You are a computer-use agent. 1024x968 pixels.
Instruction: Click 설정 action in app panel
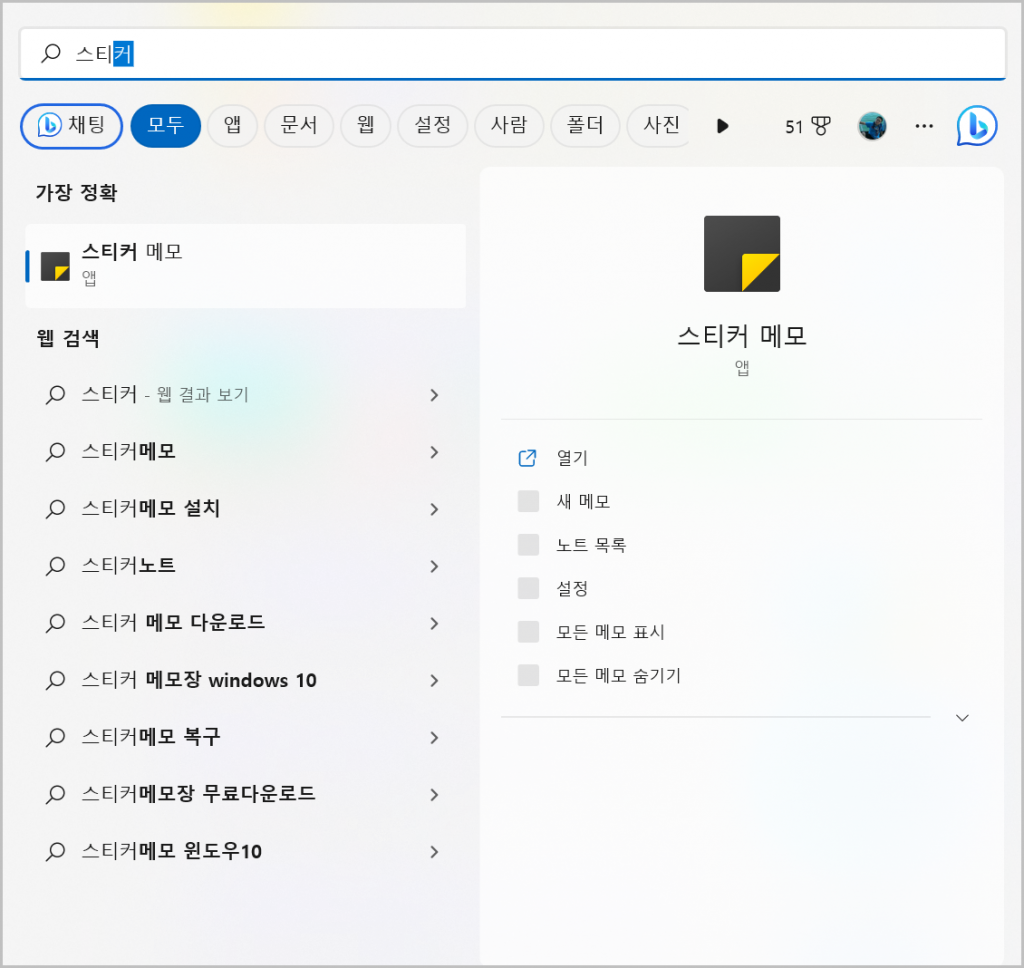point(572,589)
